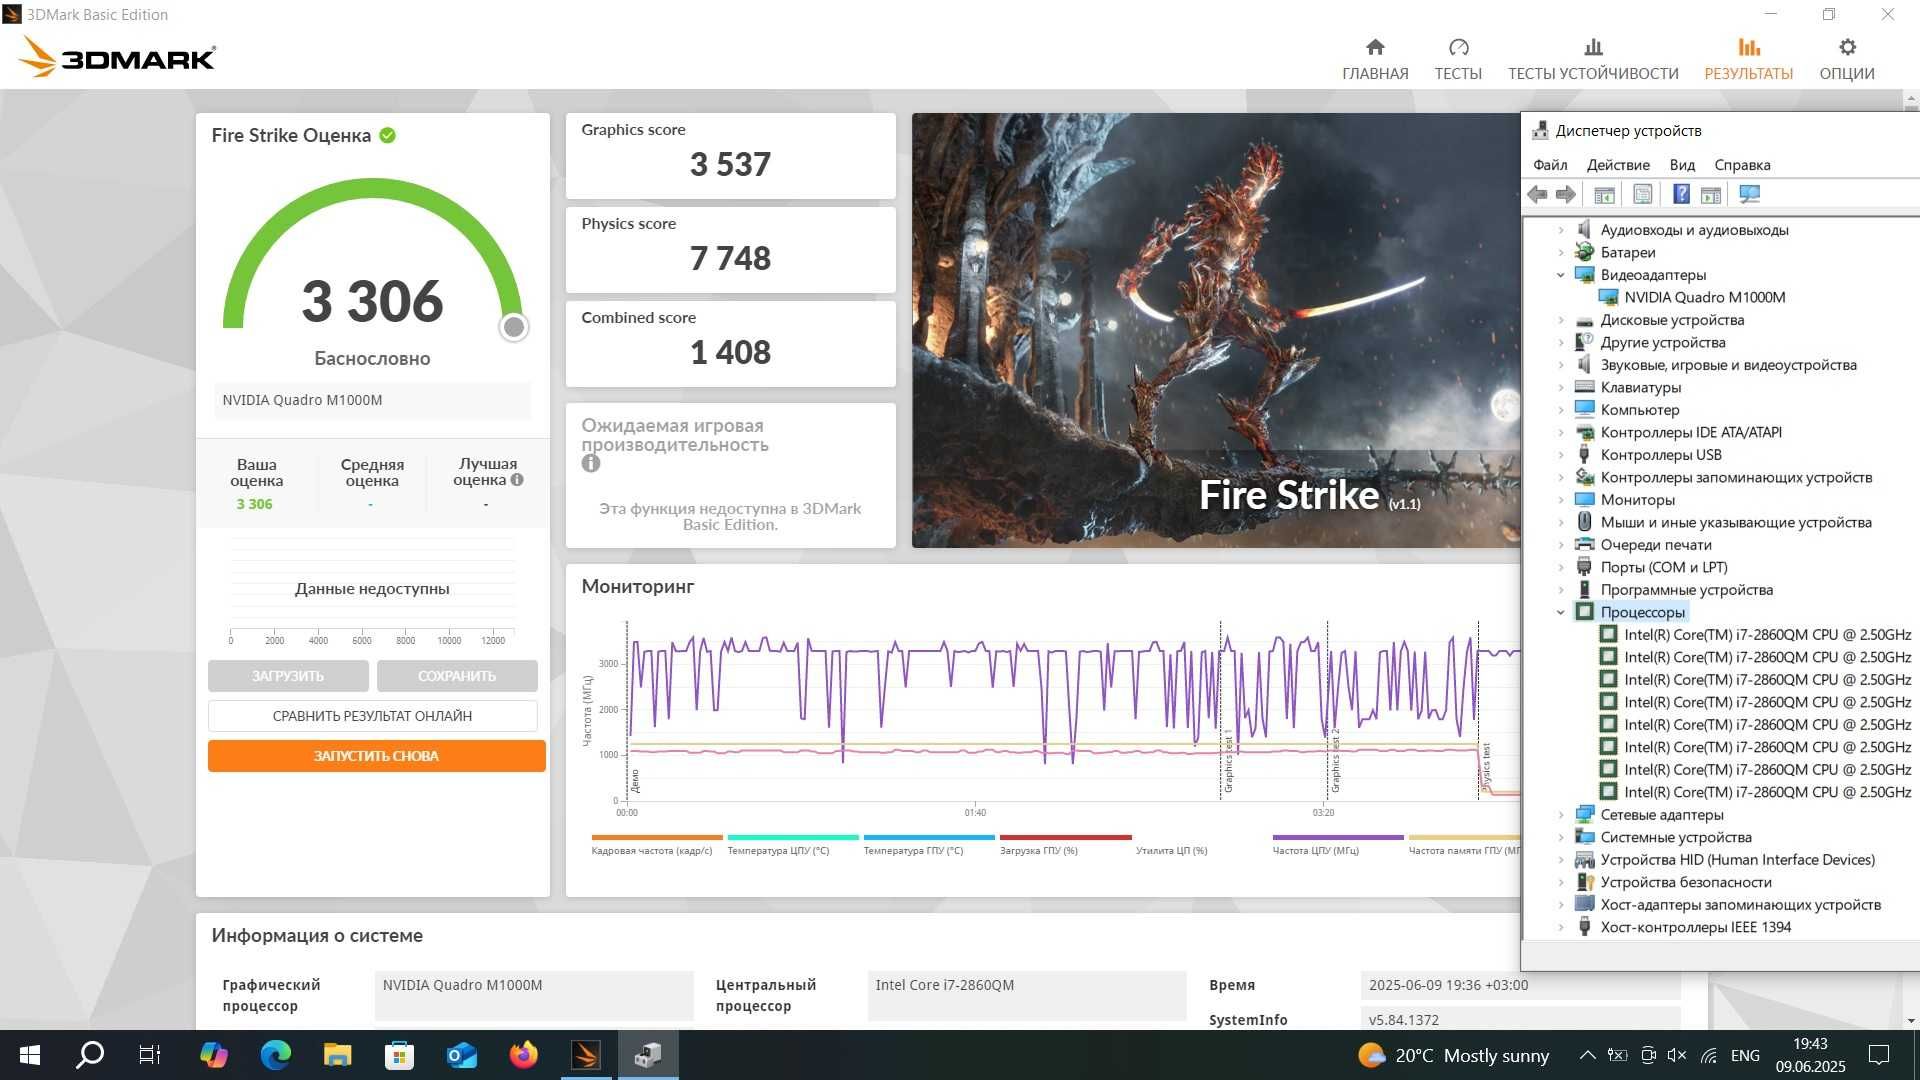Click the orange ЗАПУСТИТЬ СНОВА button
Image resolution: width=1920 pixels, height=1080 pixels.
(376, 756)
